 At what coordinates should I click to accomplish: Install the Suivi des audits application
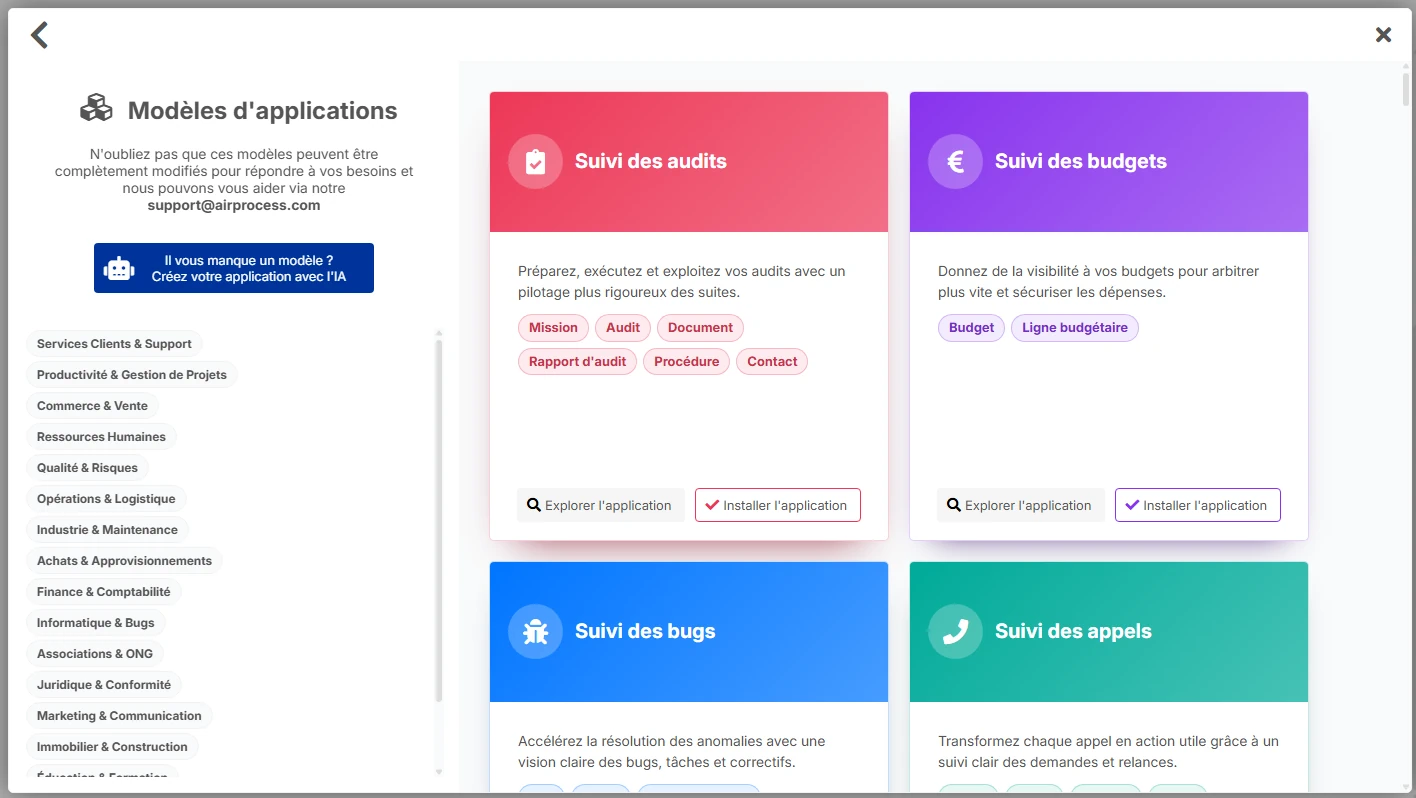click(x=778, y=505)
